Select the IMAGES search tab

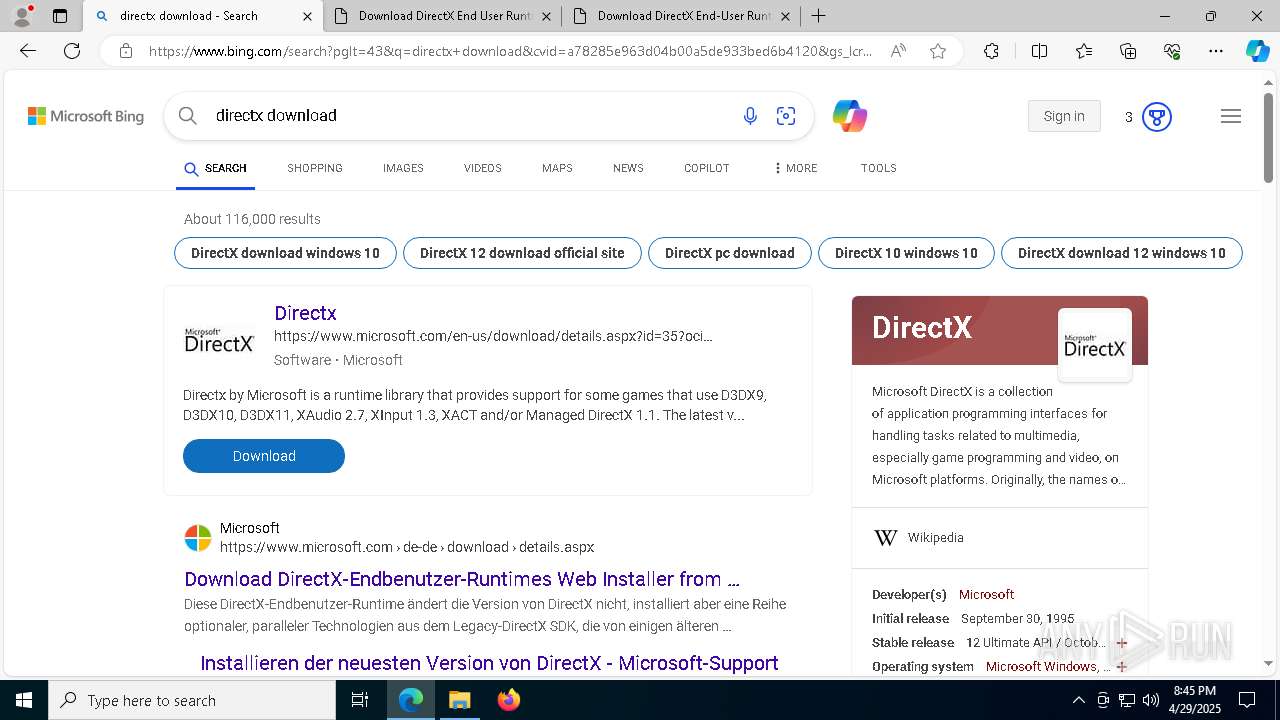click(403, 168)
